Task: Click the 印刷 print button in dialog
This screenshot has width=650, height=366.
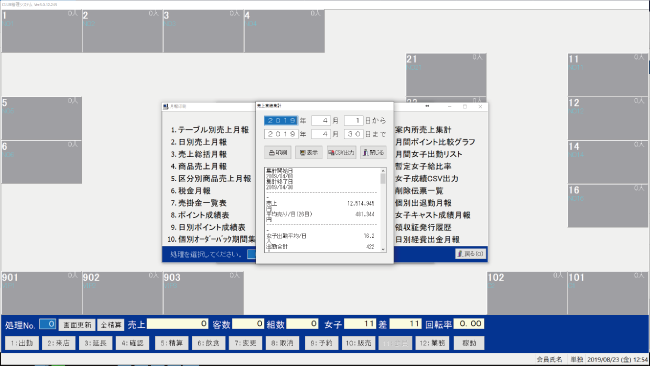Action: click(277, 153)
